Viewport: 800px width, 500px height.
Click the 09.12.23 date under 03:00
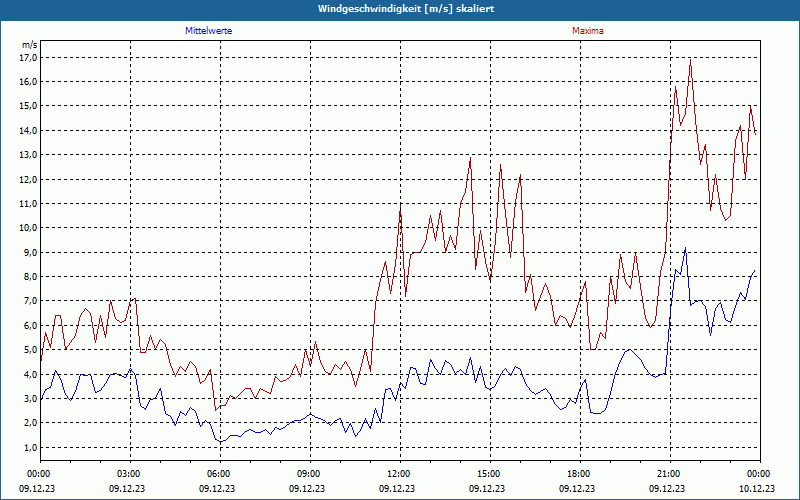pos(127,488)
